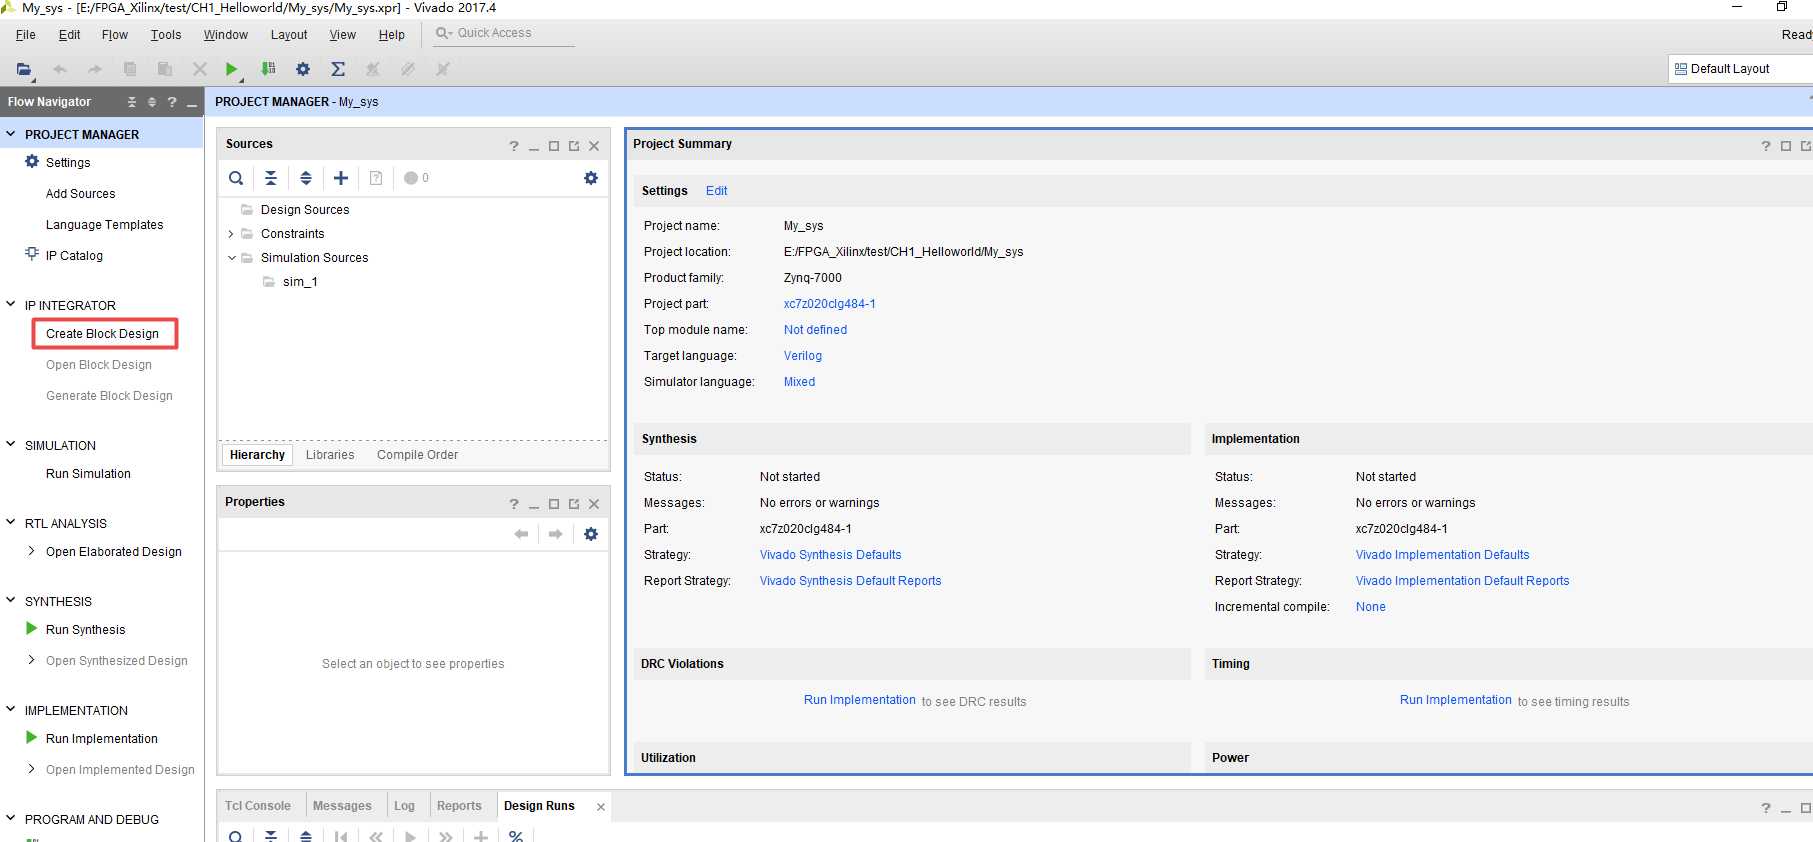The height and width of the screenshot is (842, 1813).
Task: Click Vivado Synthesis Defaults strategy link
Action: 830,555
